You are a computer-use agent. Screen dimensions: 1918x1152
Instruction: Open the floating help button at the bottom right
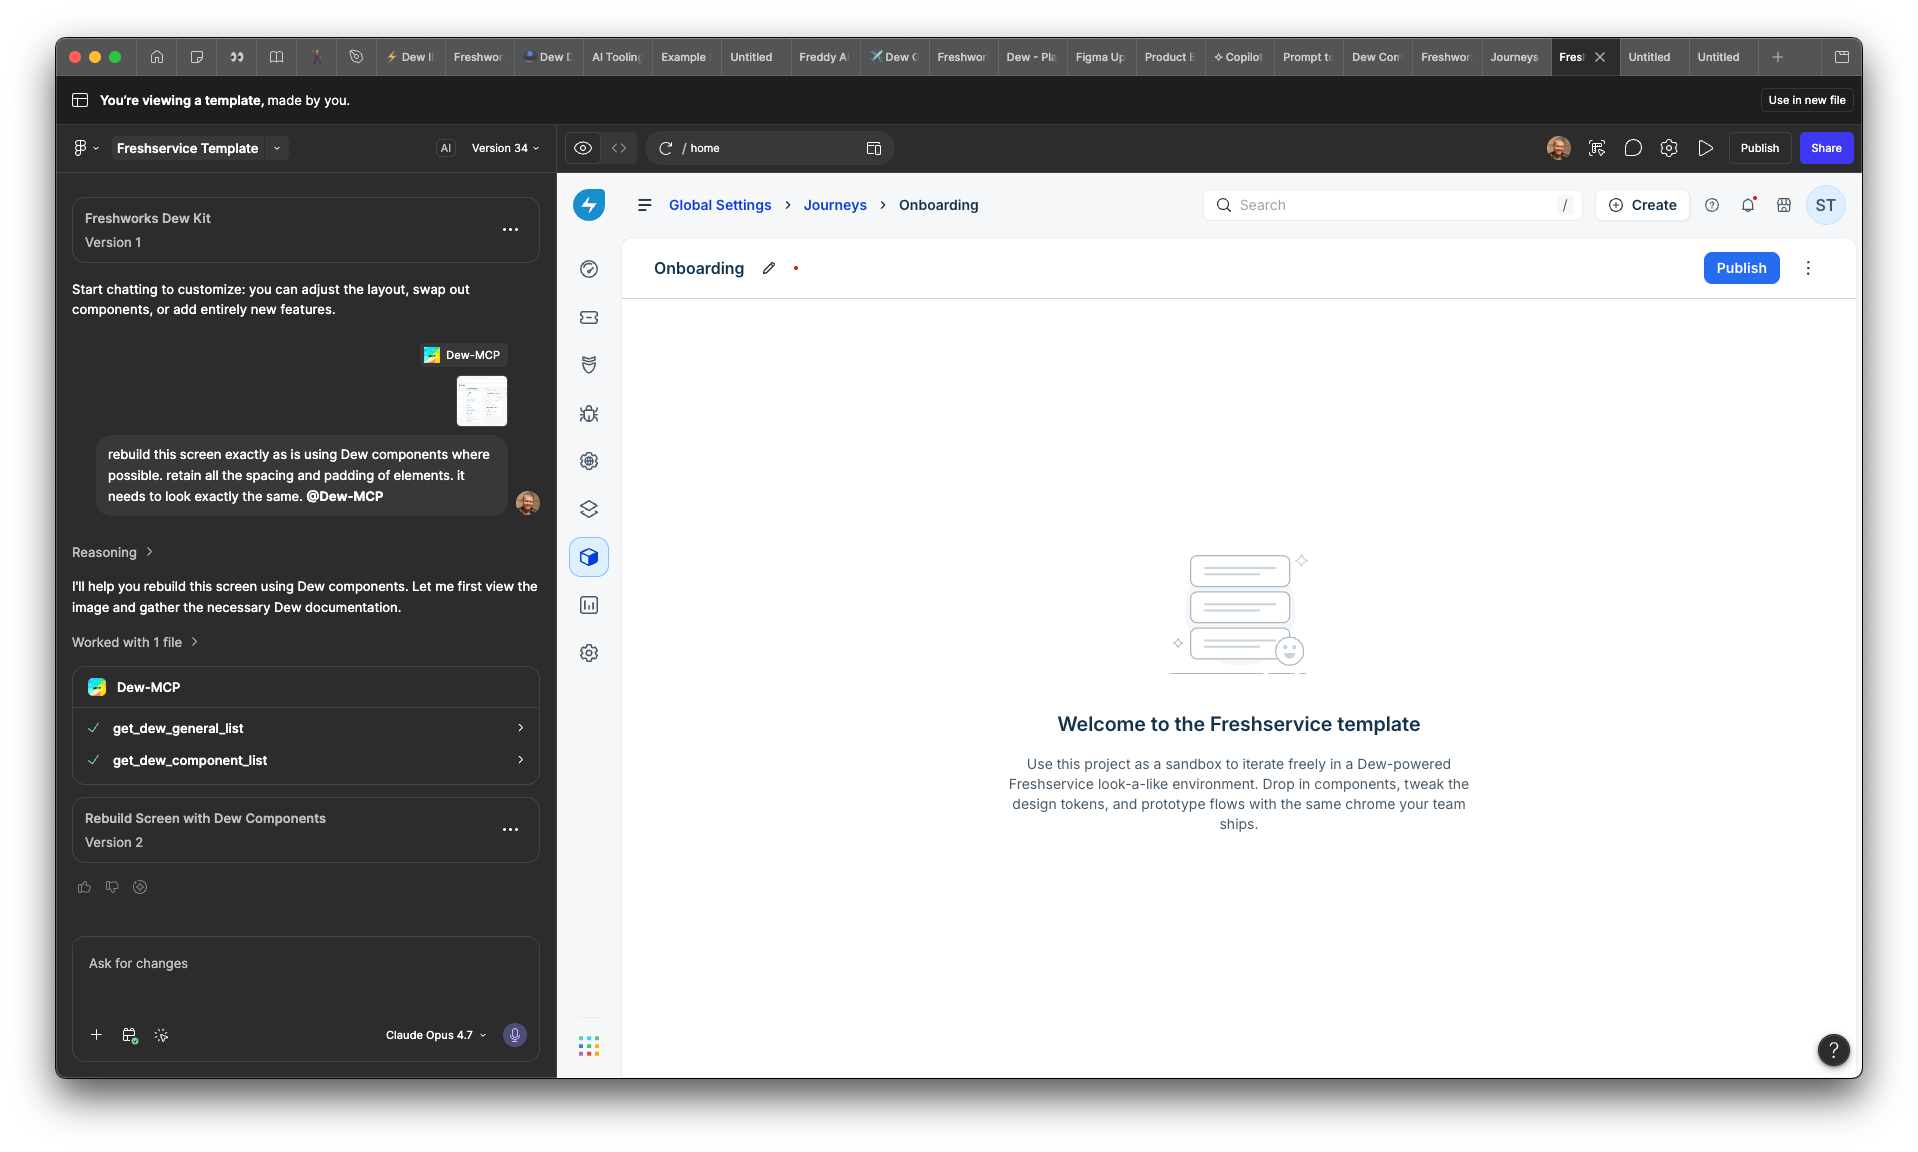(x=1833, y=1049)
